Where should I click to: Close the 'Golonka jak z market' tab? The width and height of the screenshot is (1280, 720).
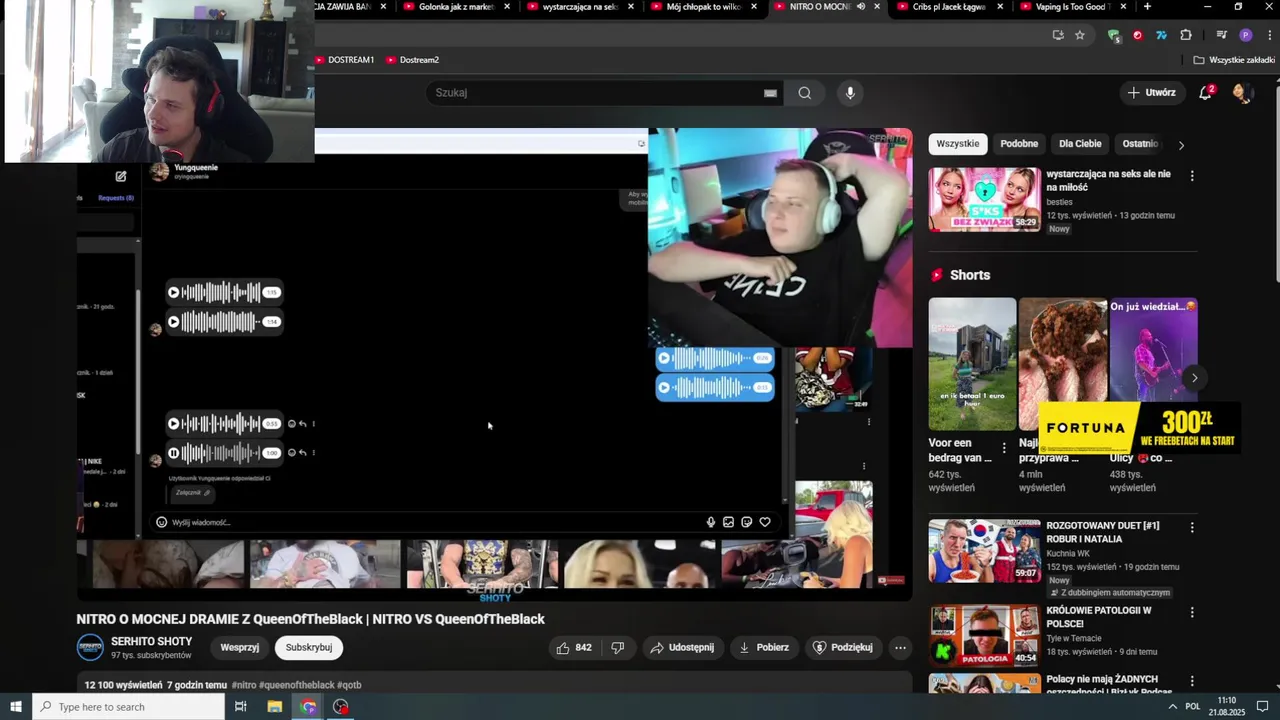tap(507, 7)
